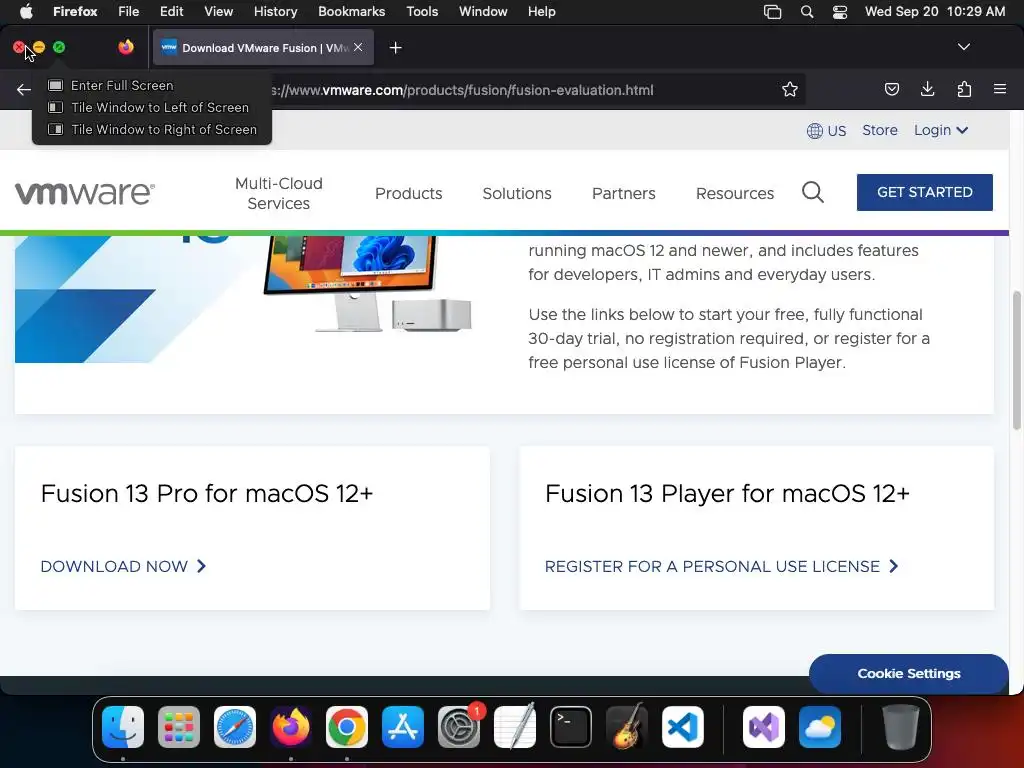Screen dimensions: 1024x768
Task: Open Visual Studio Code from the Dock
Action: 682,727
